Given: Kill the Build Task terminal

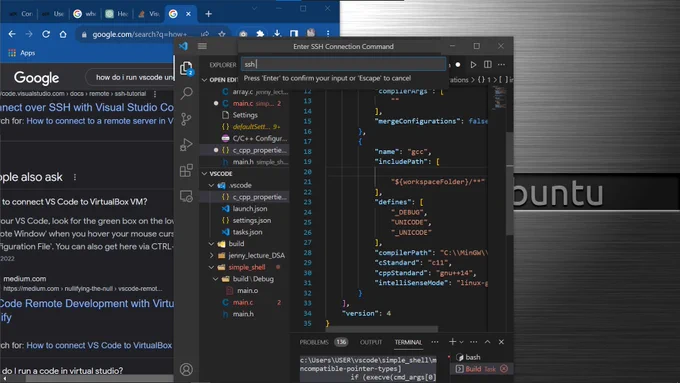Looking at the screenshot, I should click(x=504, y=369).
